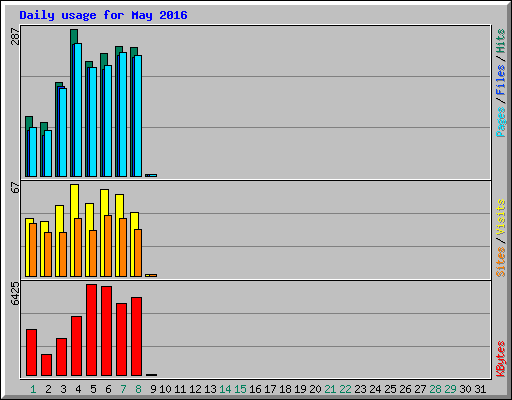Click day 14 on the x-axis
This screenshot has height=400, width=512.
(x=225, y=389)
